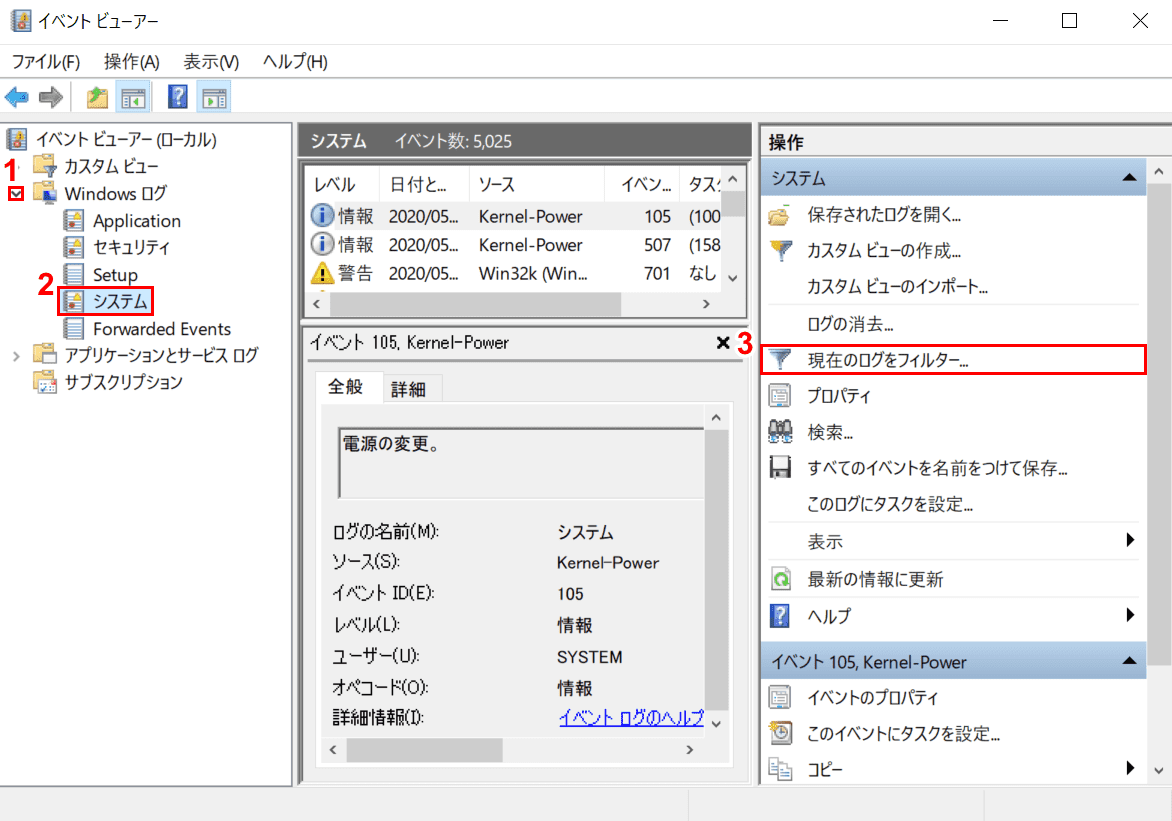
Task: Click the blue Help toolbar icon
Action: tap(178, 97)
